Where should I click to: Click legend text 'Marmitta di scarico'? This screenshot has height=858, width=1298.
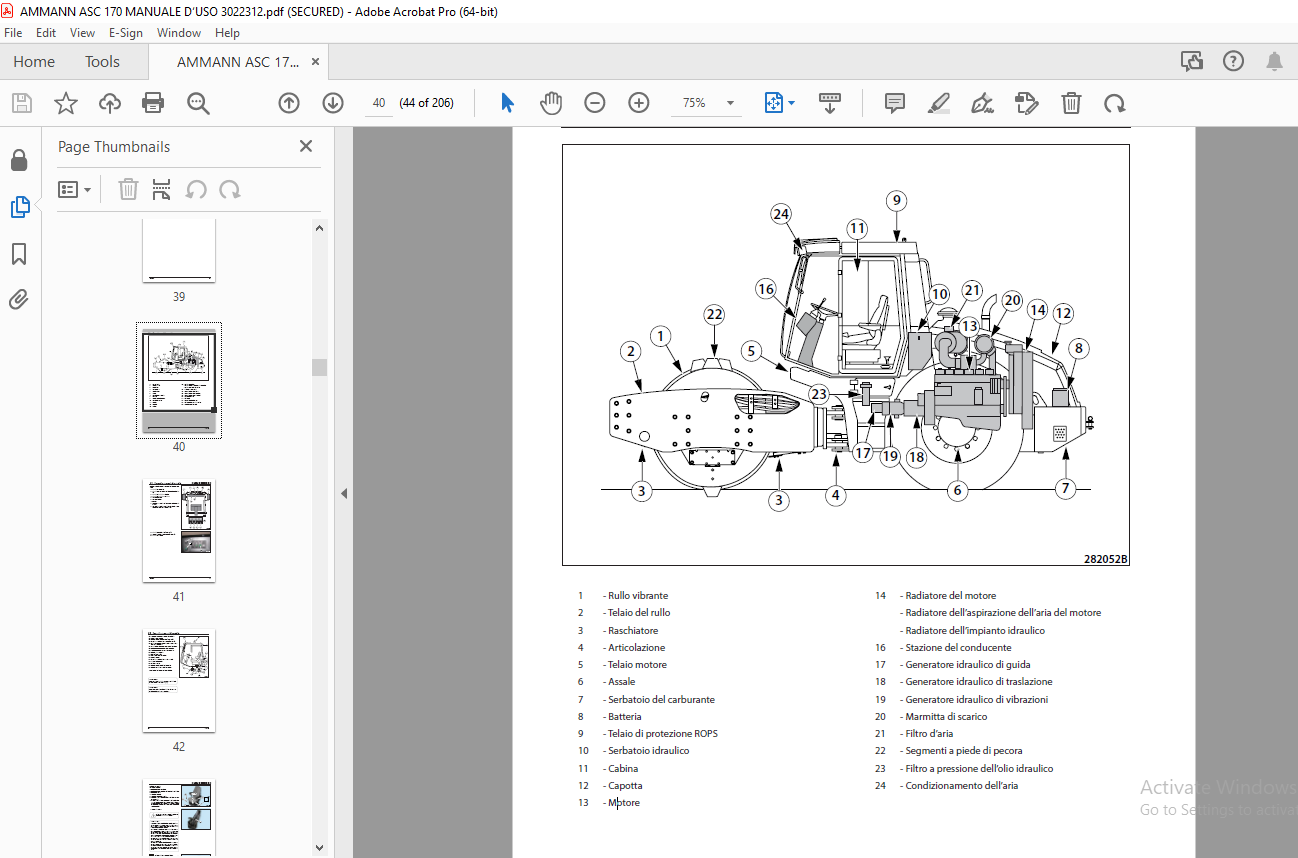(x=946, y=717)
